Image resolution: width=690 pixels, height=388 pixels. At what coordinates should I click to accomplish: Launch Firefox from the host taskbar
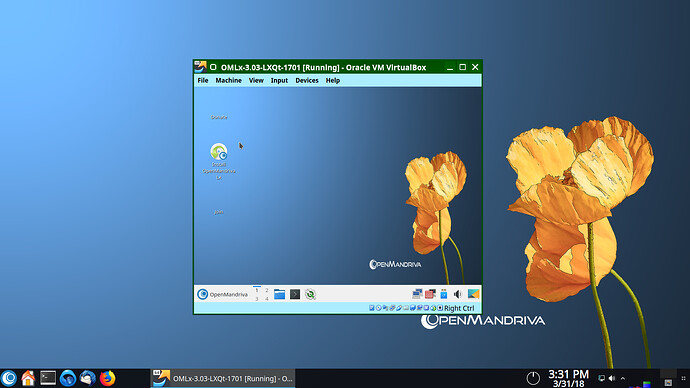pos(107,378)
